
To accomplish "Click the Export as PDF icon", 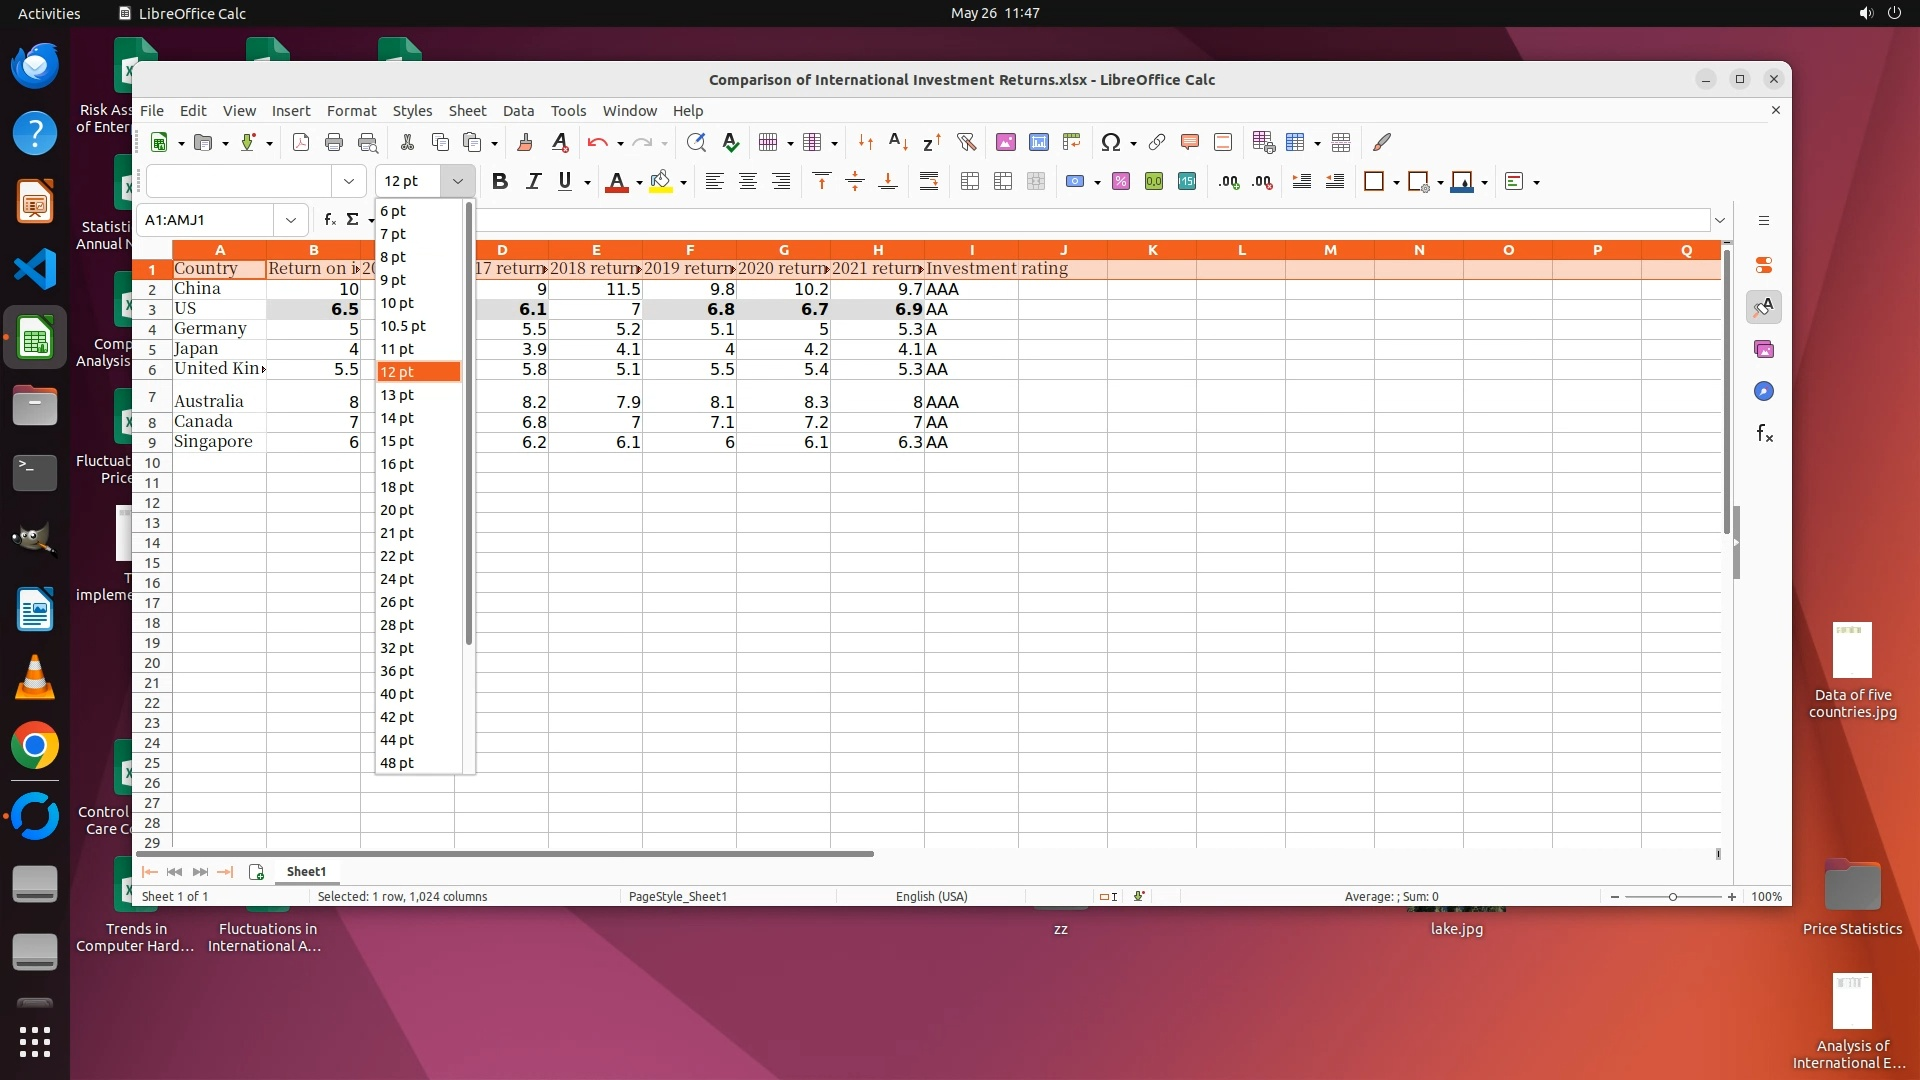I will 301,142.
